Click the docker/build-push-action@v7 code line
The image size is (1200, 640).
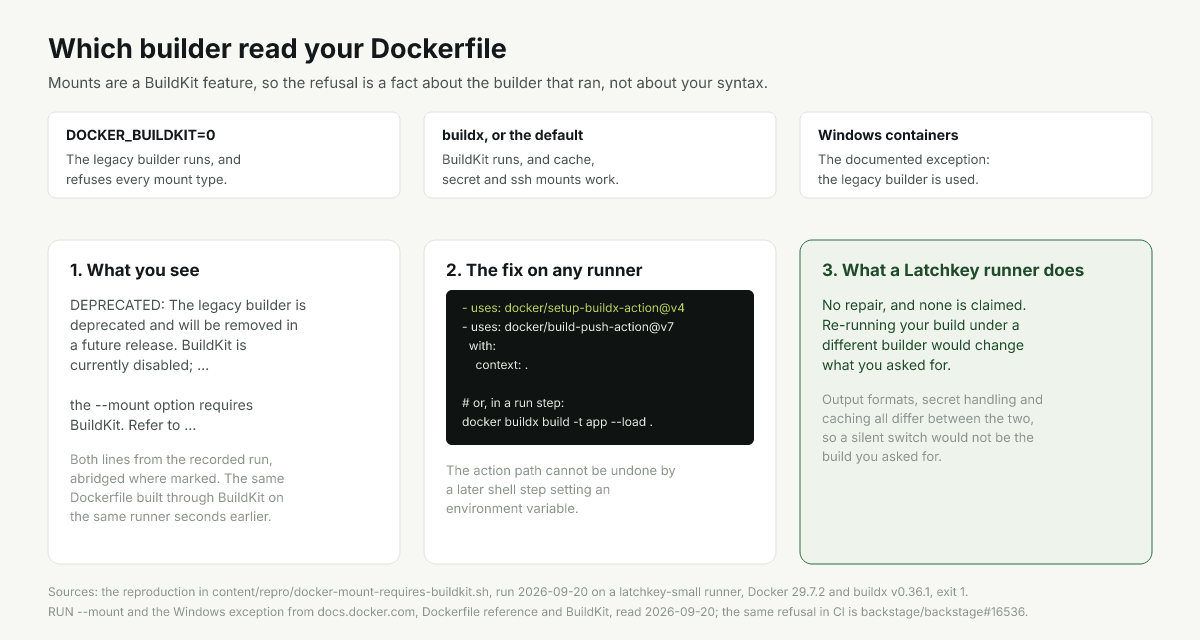coord(568,326)
